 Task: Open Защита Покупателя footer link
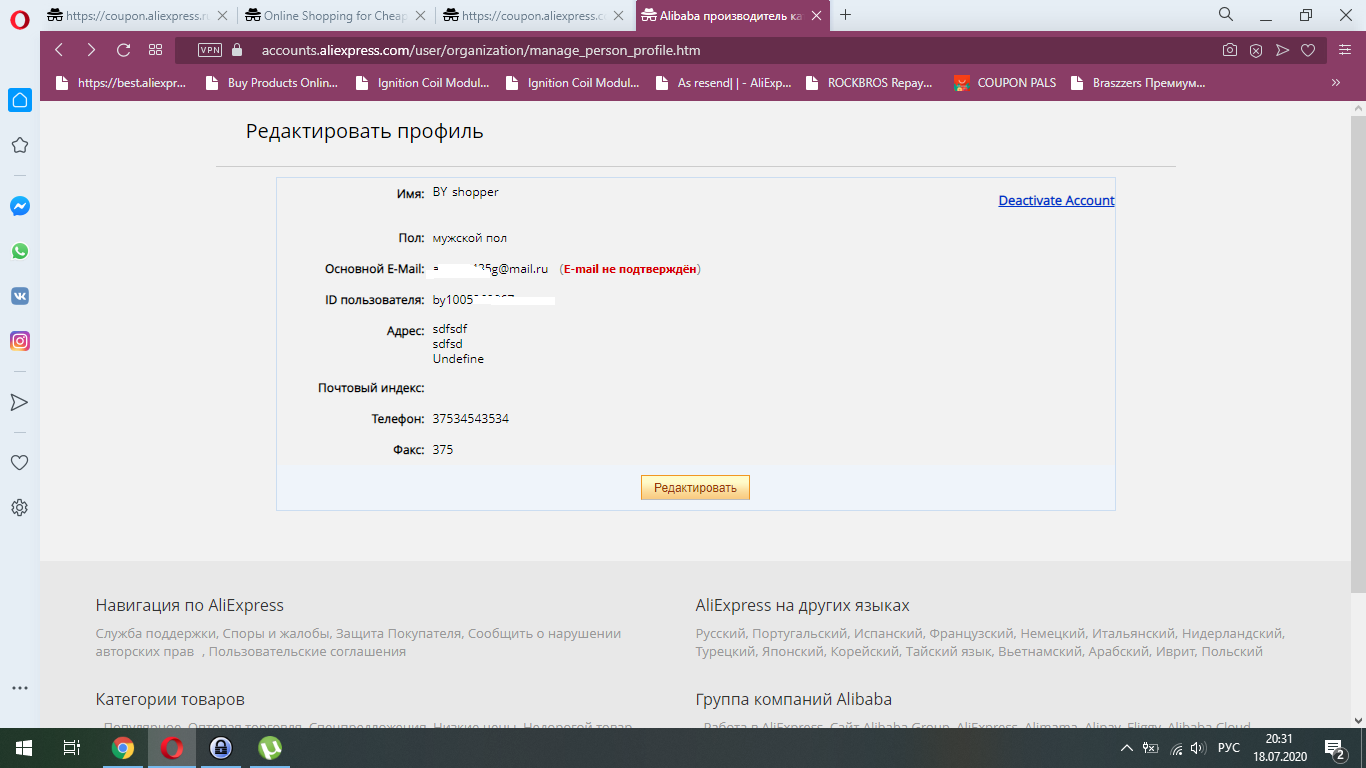399,633
